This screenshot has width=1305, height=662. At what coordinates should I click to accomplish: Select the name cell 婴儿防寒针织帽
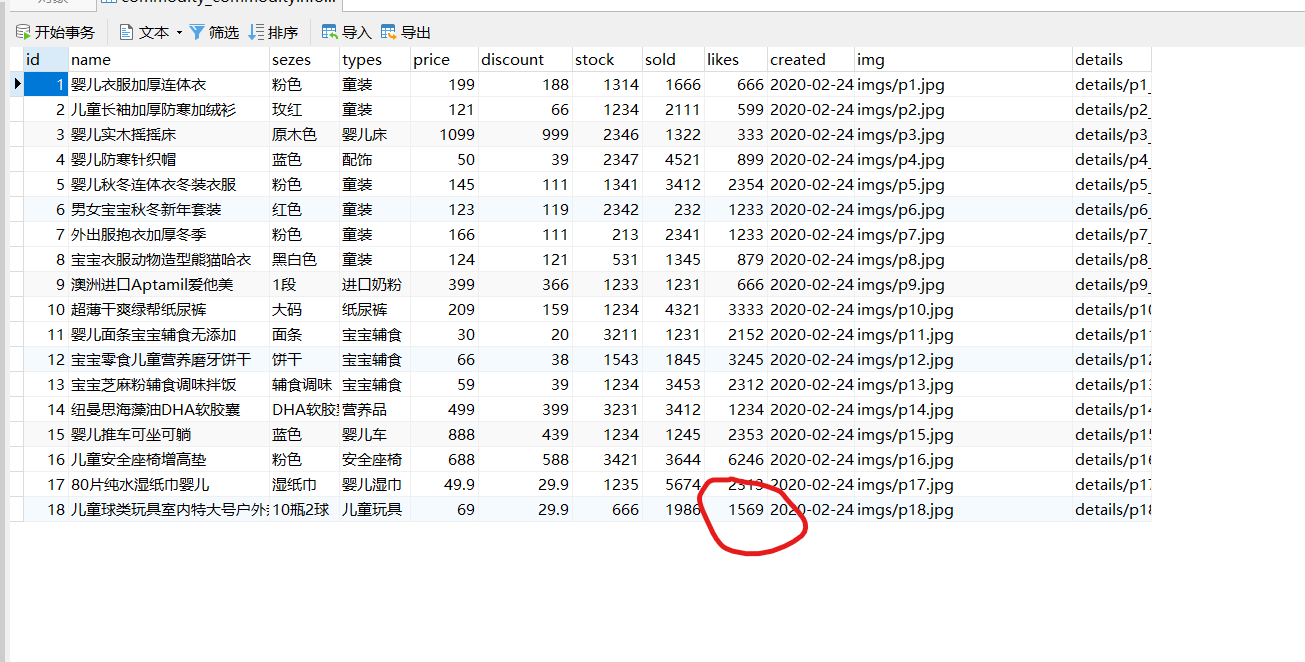coord(168,160)
